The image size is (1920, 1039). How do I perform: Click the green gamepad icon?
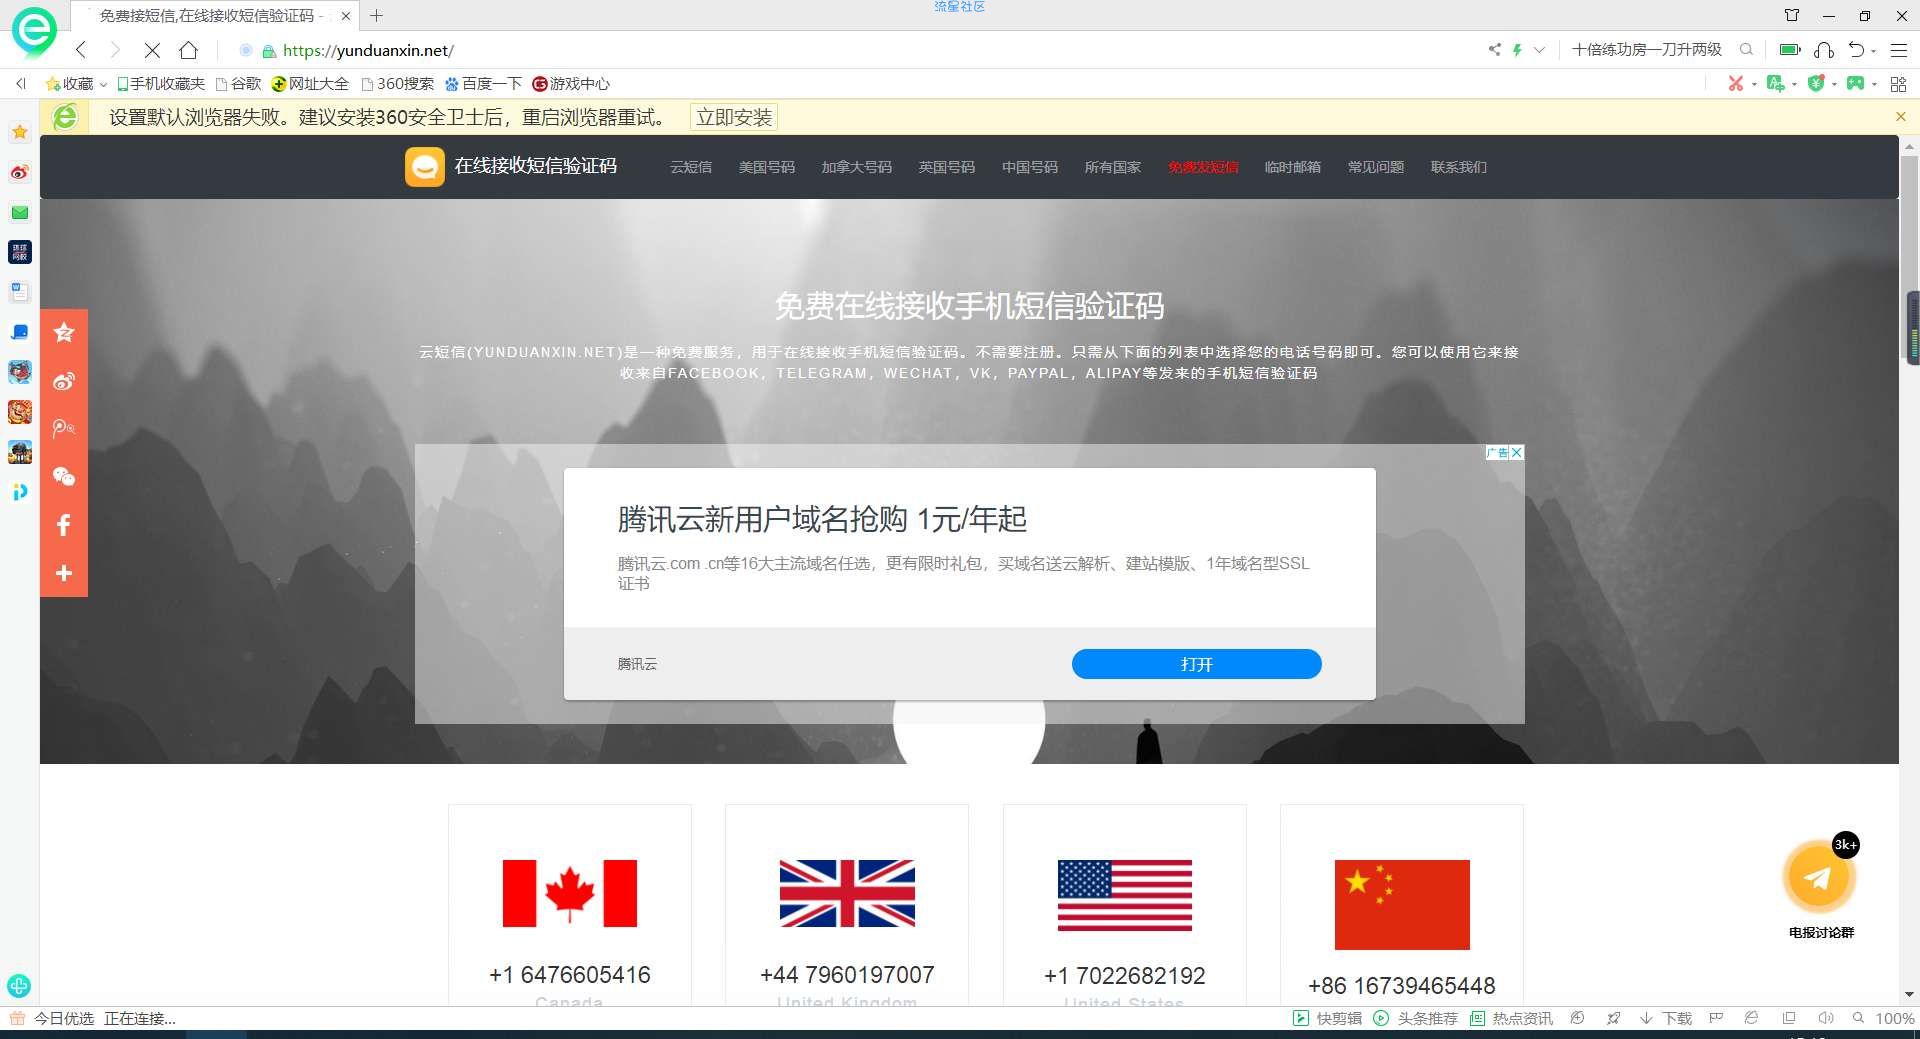pos(1855,84)
